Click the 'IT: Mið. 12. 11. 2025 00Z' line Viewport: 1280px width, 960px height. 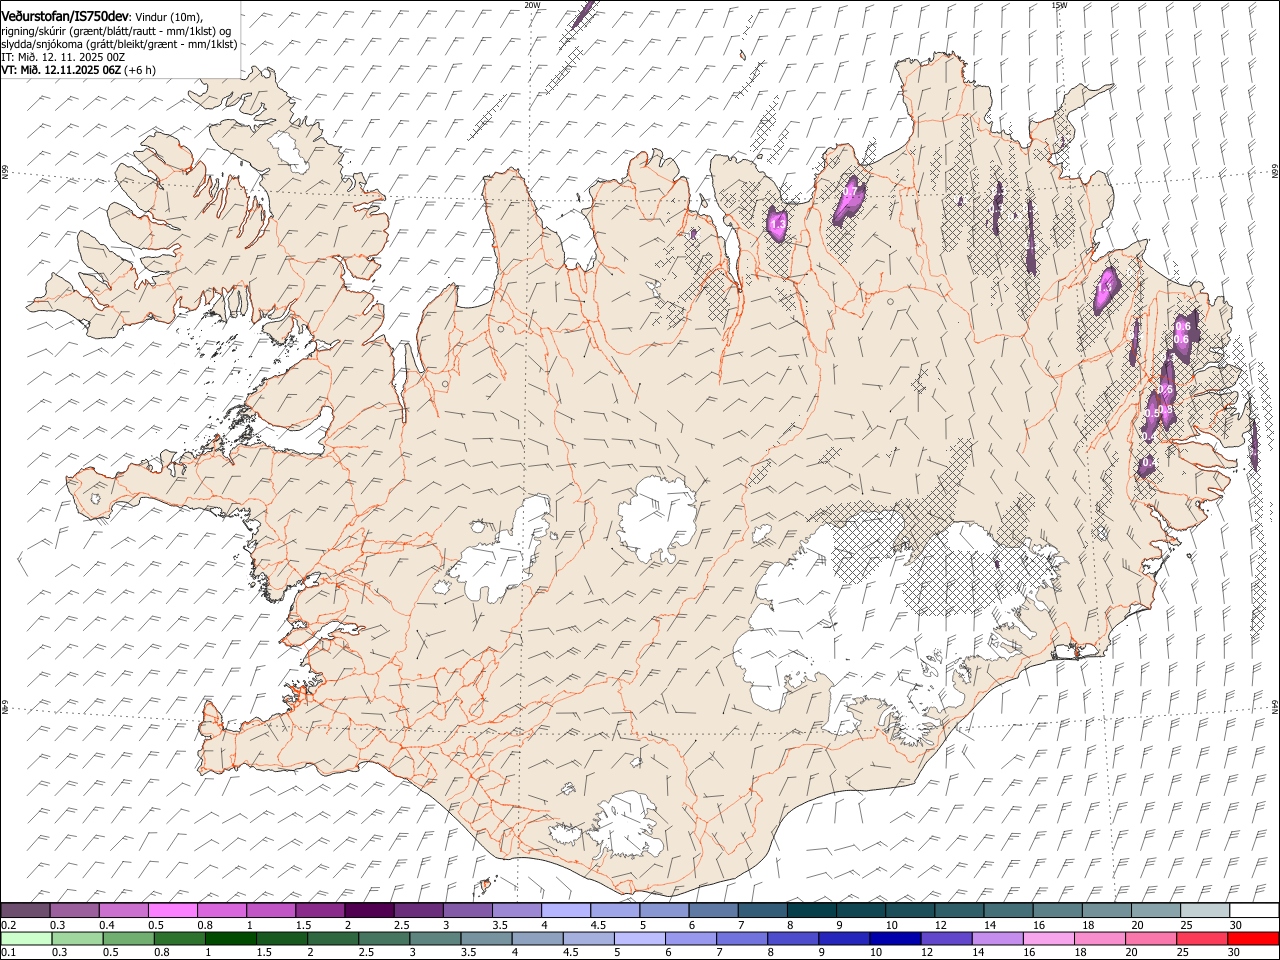[63, 57]
